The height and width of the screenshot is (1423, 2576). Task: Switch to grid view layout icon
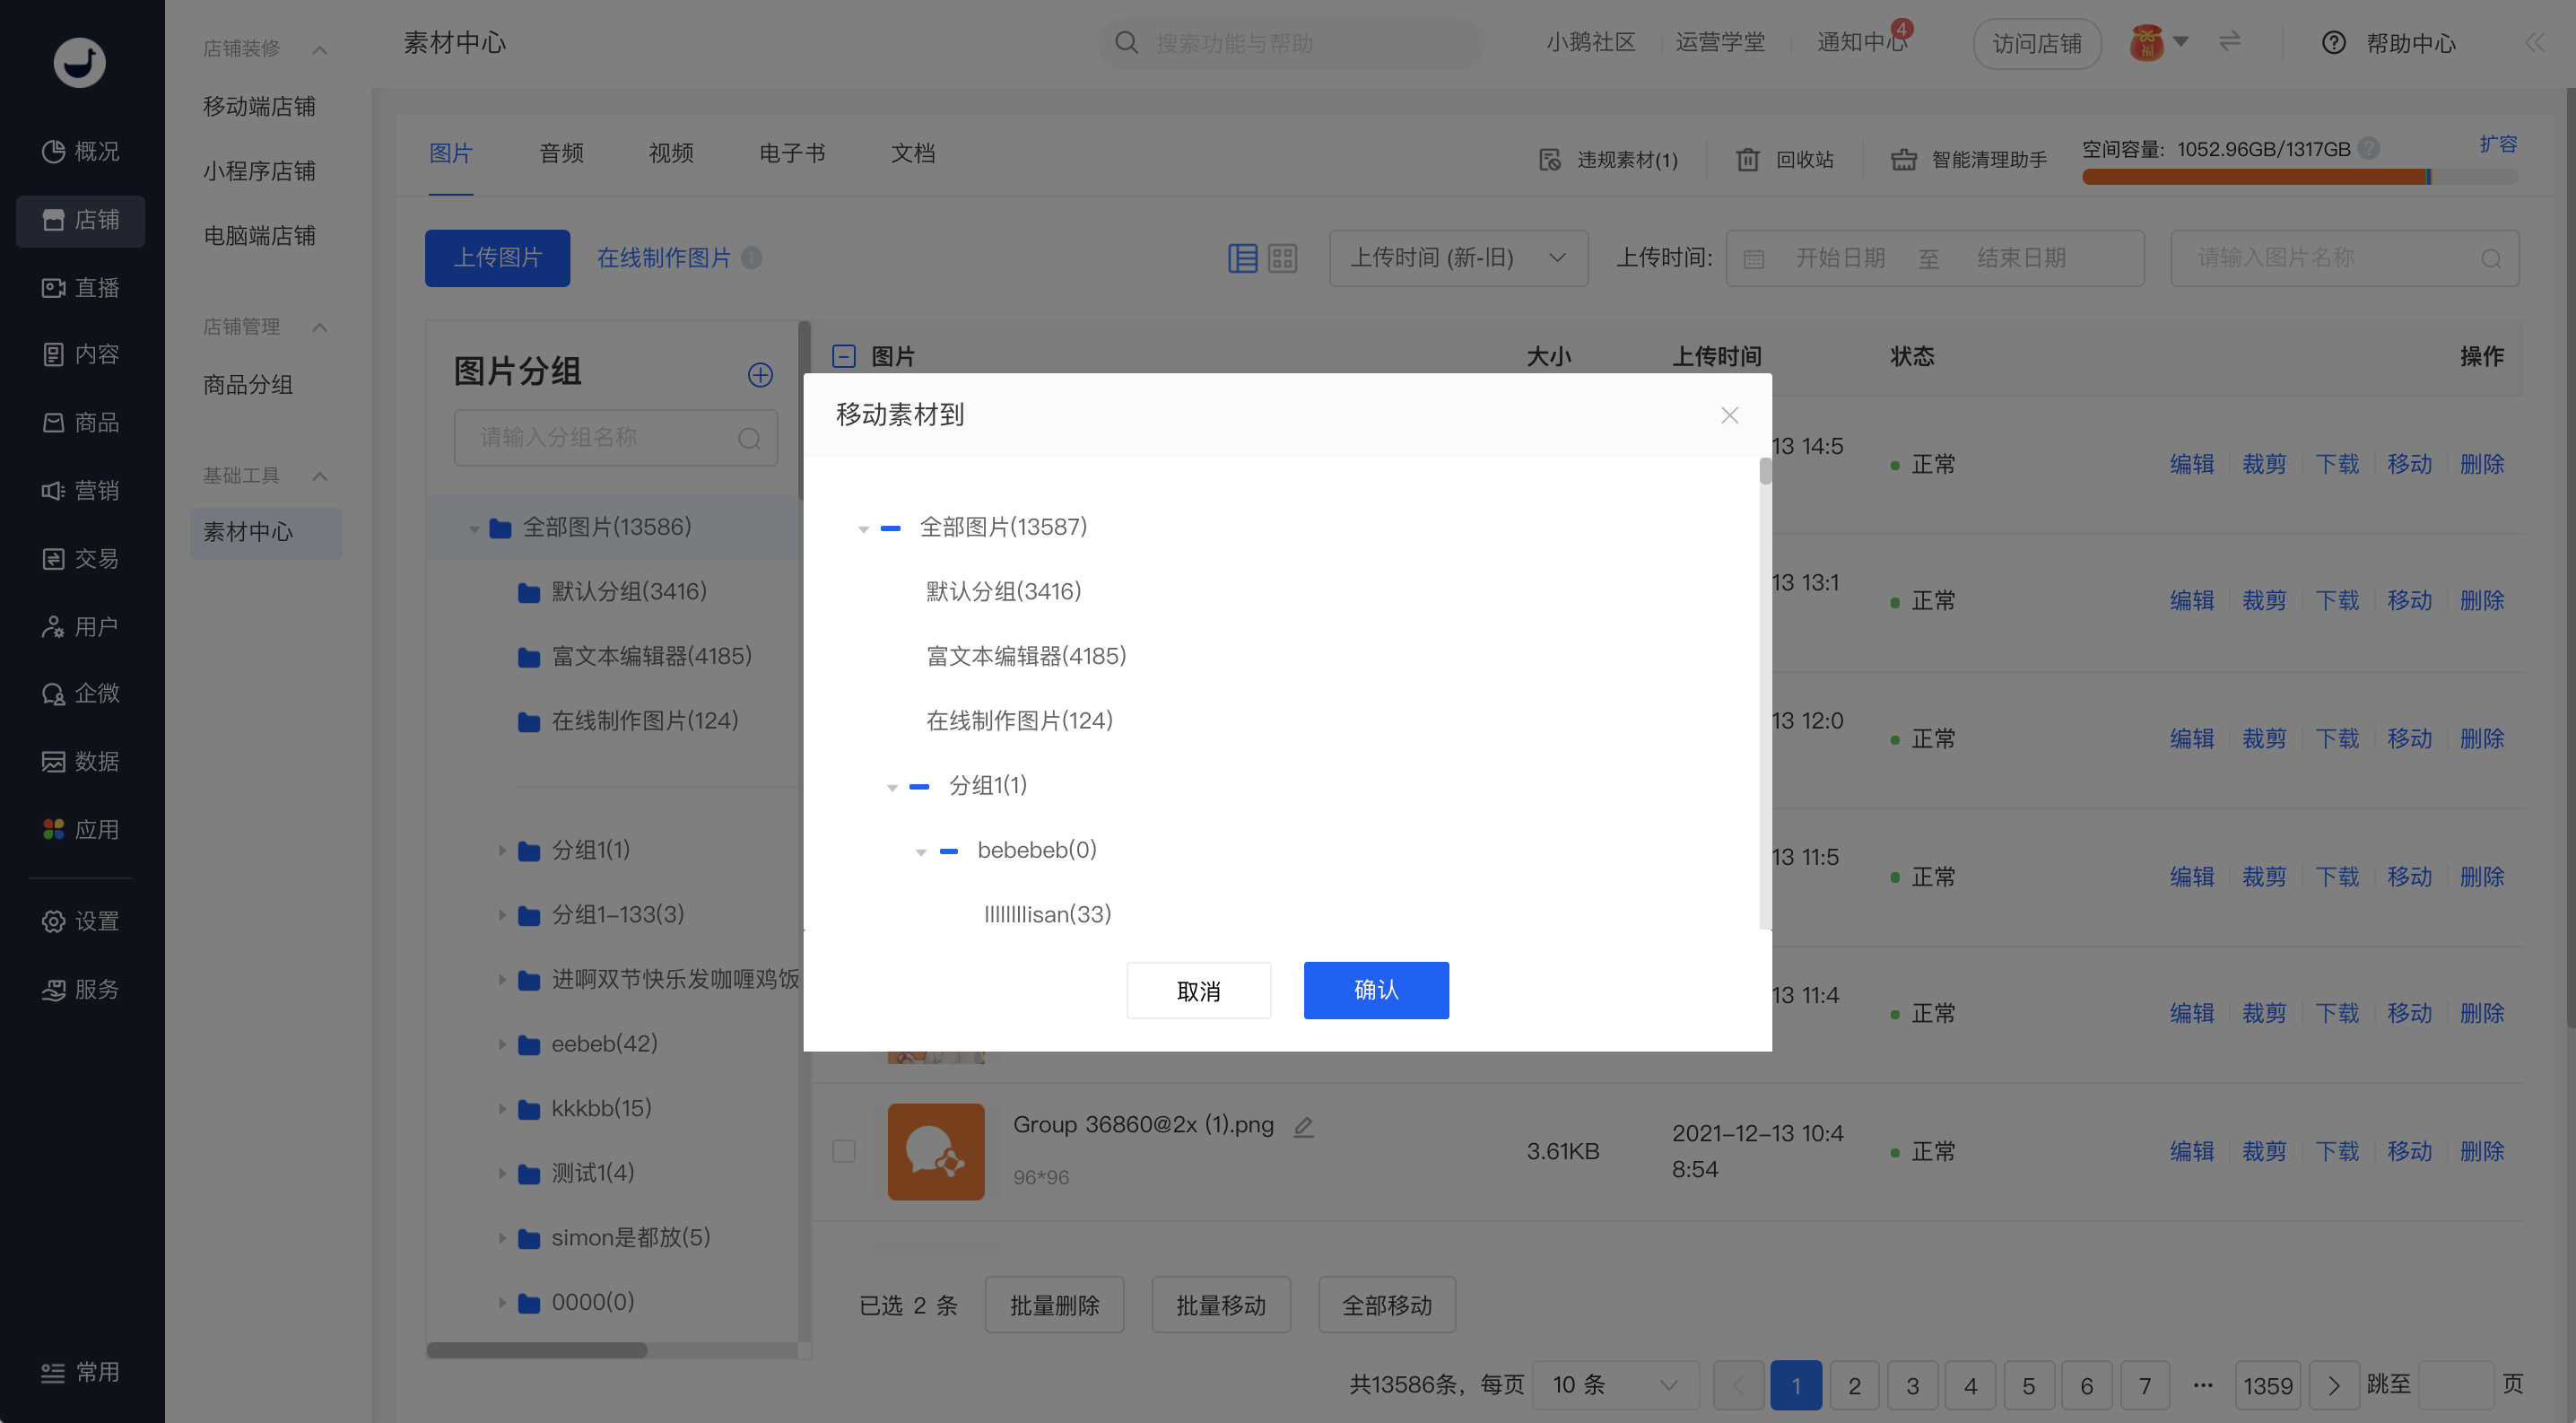[1282, 258]
